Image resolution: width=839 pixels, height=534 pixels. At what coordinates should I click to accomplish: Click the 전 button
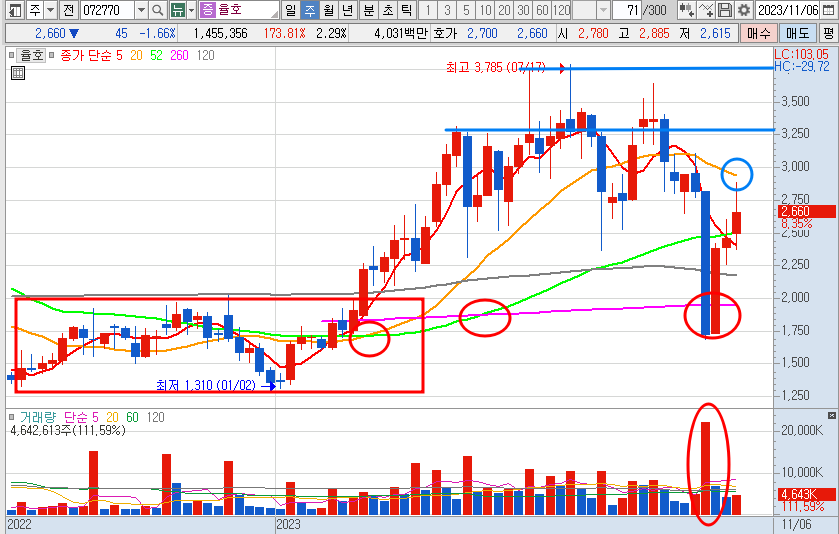click(68, 10)
